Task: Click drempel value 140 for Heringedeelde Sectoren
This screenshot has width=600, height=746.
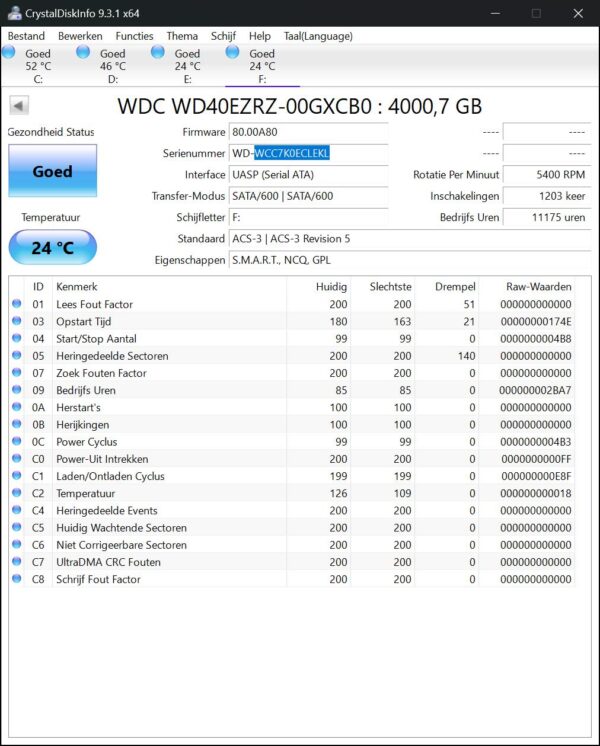Action: (x=467, y=355)
